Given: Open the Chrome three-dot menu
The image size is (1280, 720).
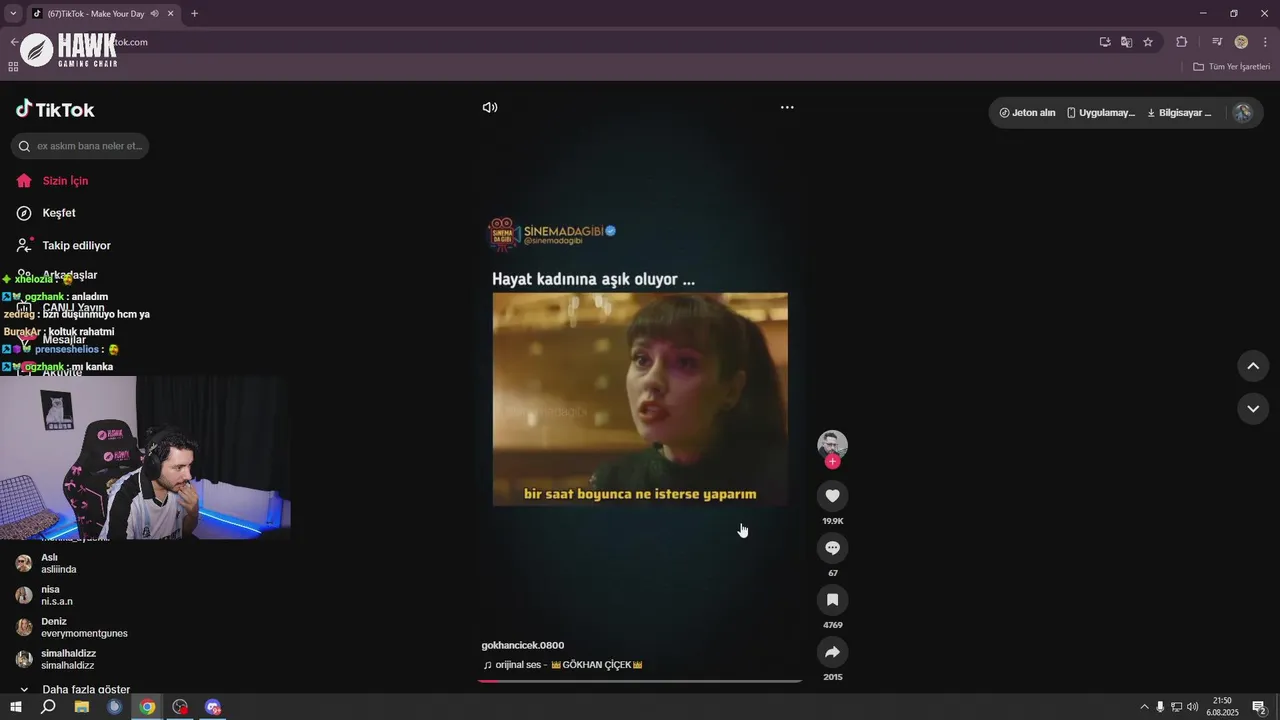Looking at the screenshot, I should tap(1265, 42).
